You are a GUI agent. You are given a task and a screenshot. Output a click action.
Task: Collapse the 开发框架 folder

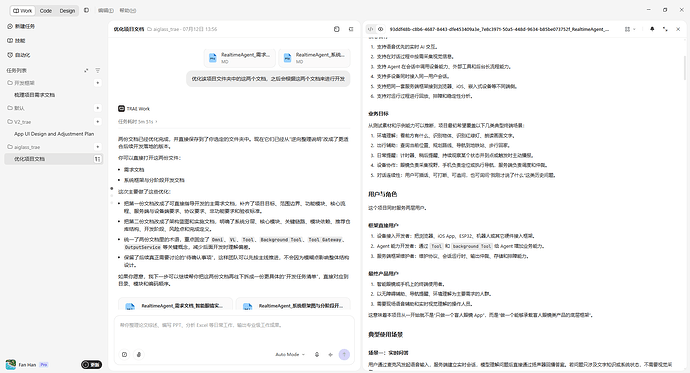[21, 83]
